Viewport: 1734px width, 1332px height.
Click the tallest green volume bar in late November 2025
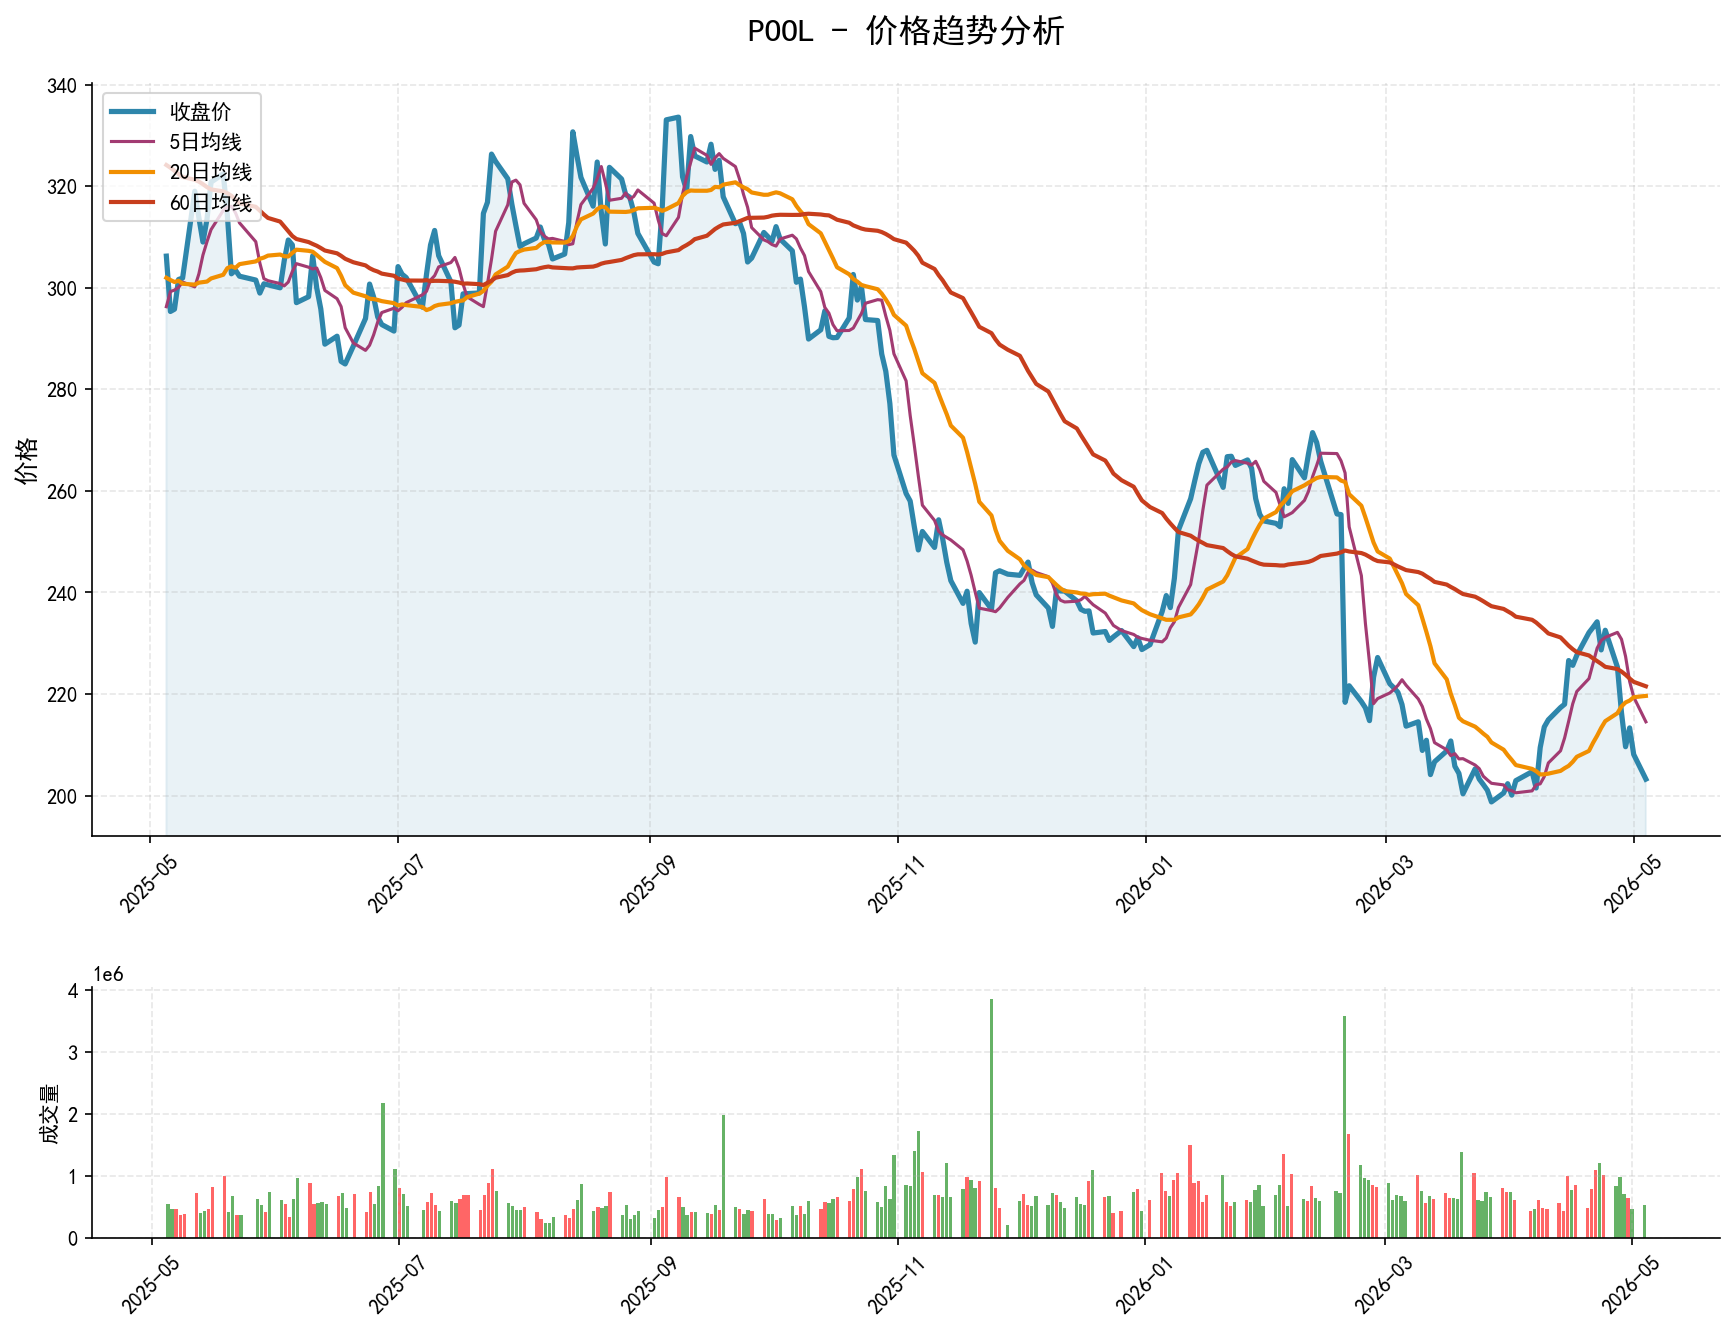[x=991, y=1118]
